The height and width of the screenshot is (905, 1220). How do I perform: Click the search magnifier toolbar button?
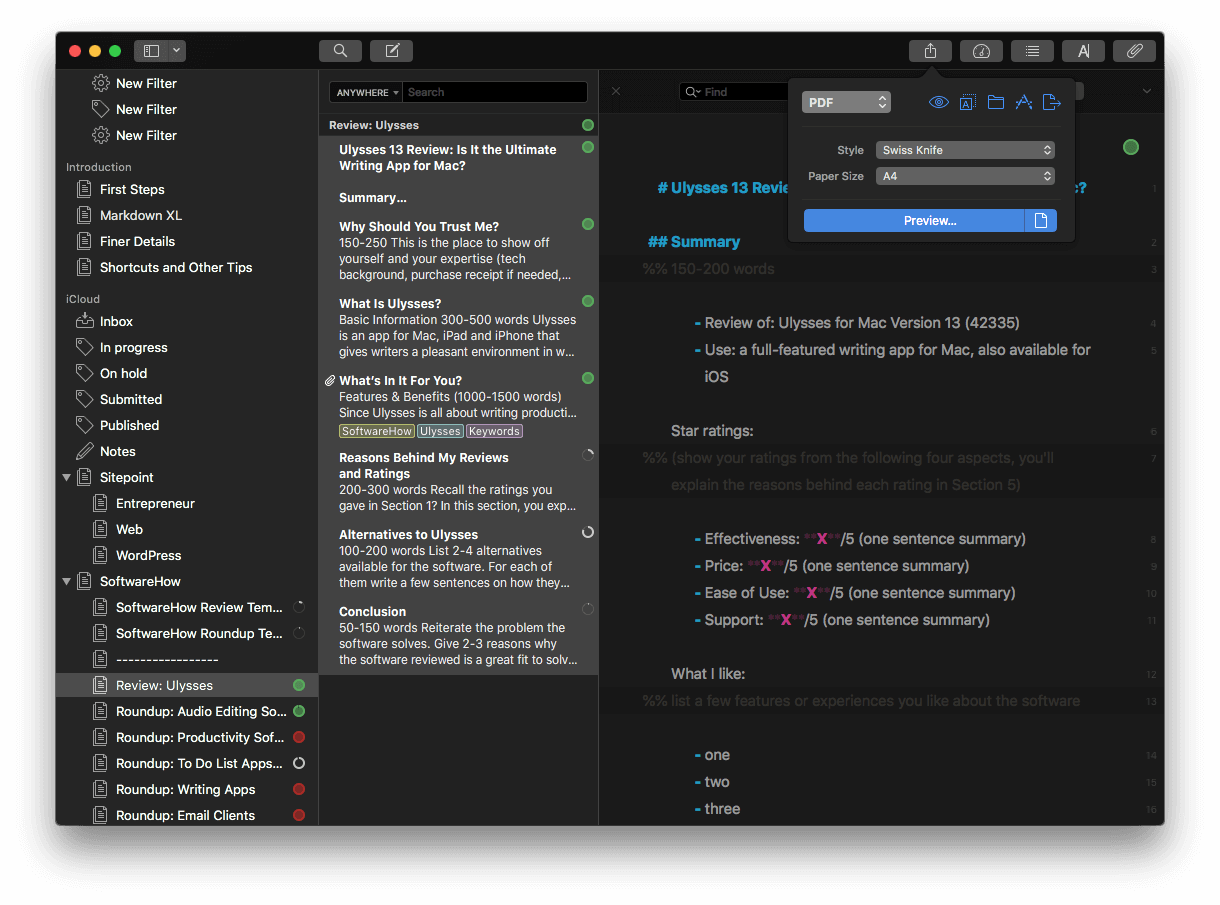(x=340, y=51)
